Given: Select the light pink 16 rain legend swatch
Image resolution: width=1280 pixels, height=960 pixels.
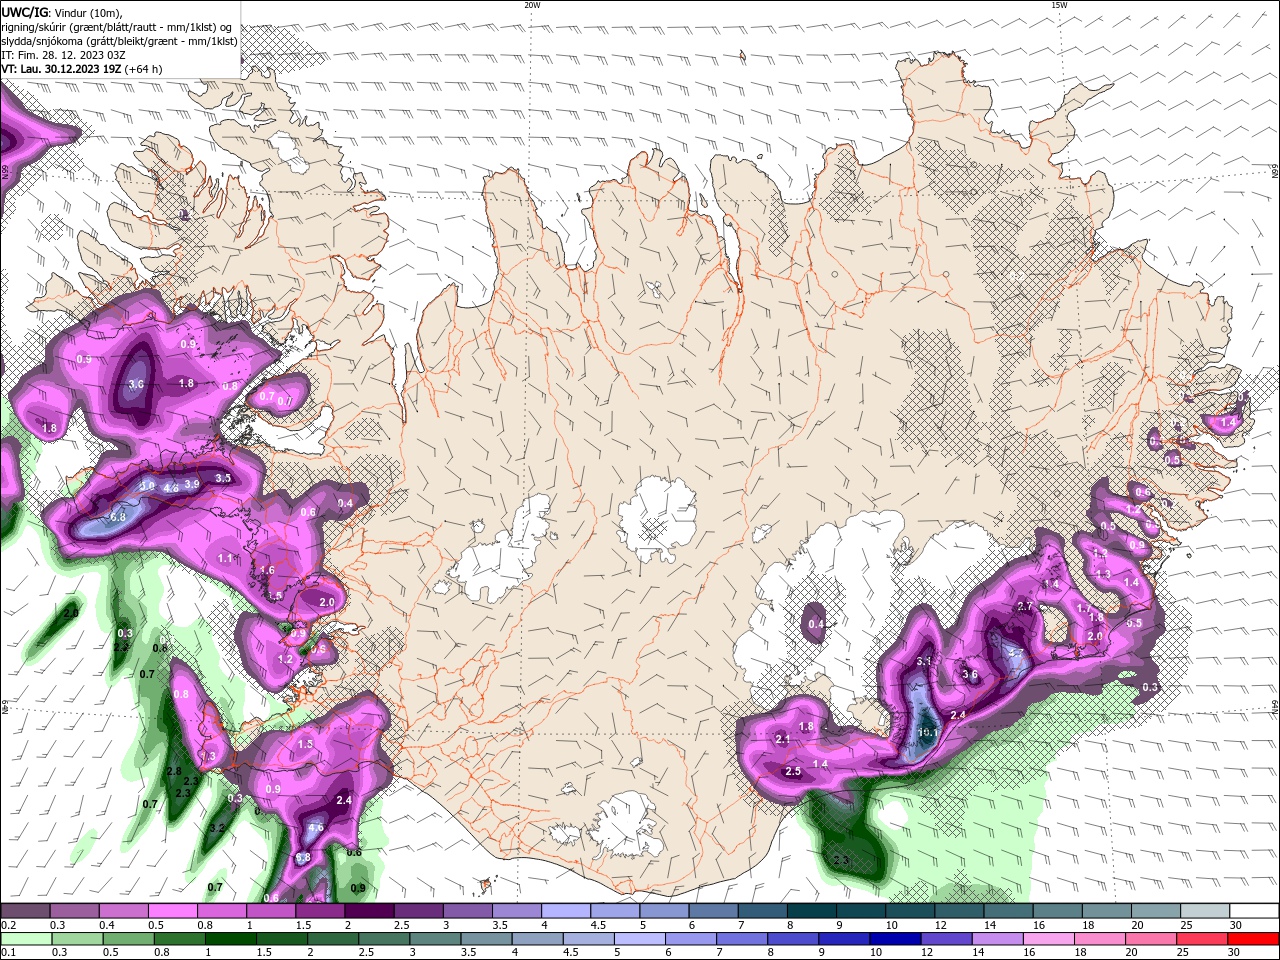Looking at the screenshot, I should (1047, 939).
